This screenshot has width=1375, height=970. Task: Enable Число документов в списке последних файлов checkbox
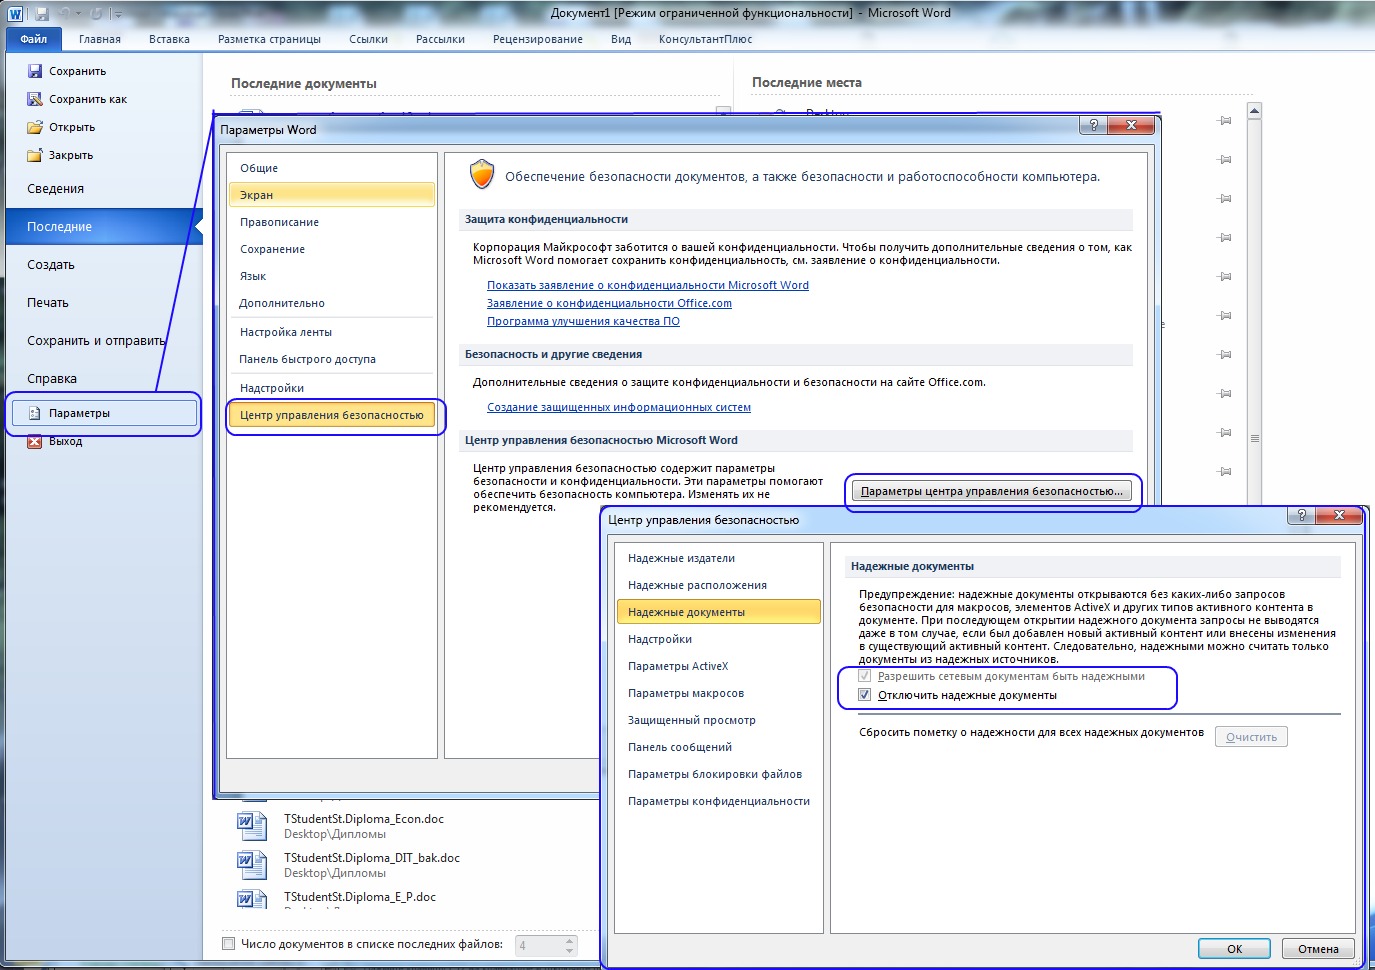(x=229, y=943)
